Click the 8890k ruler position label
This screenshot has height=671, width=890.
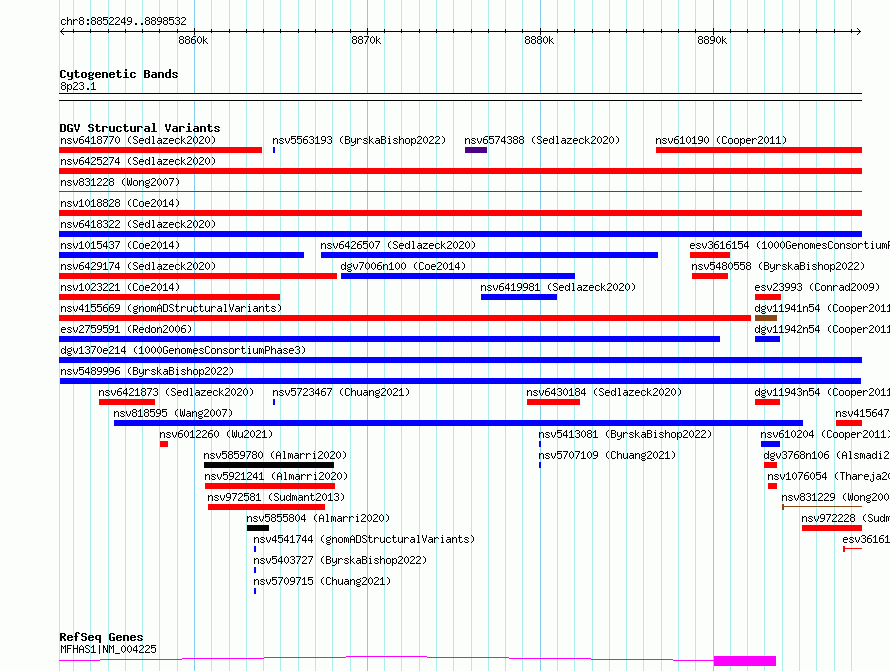[712, 40]
